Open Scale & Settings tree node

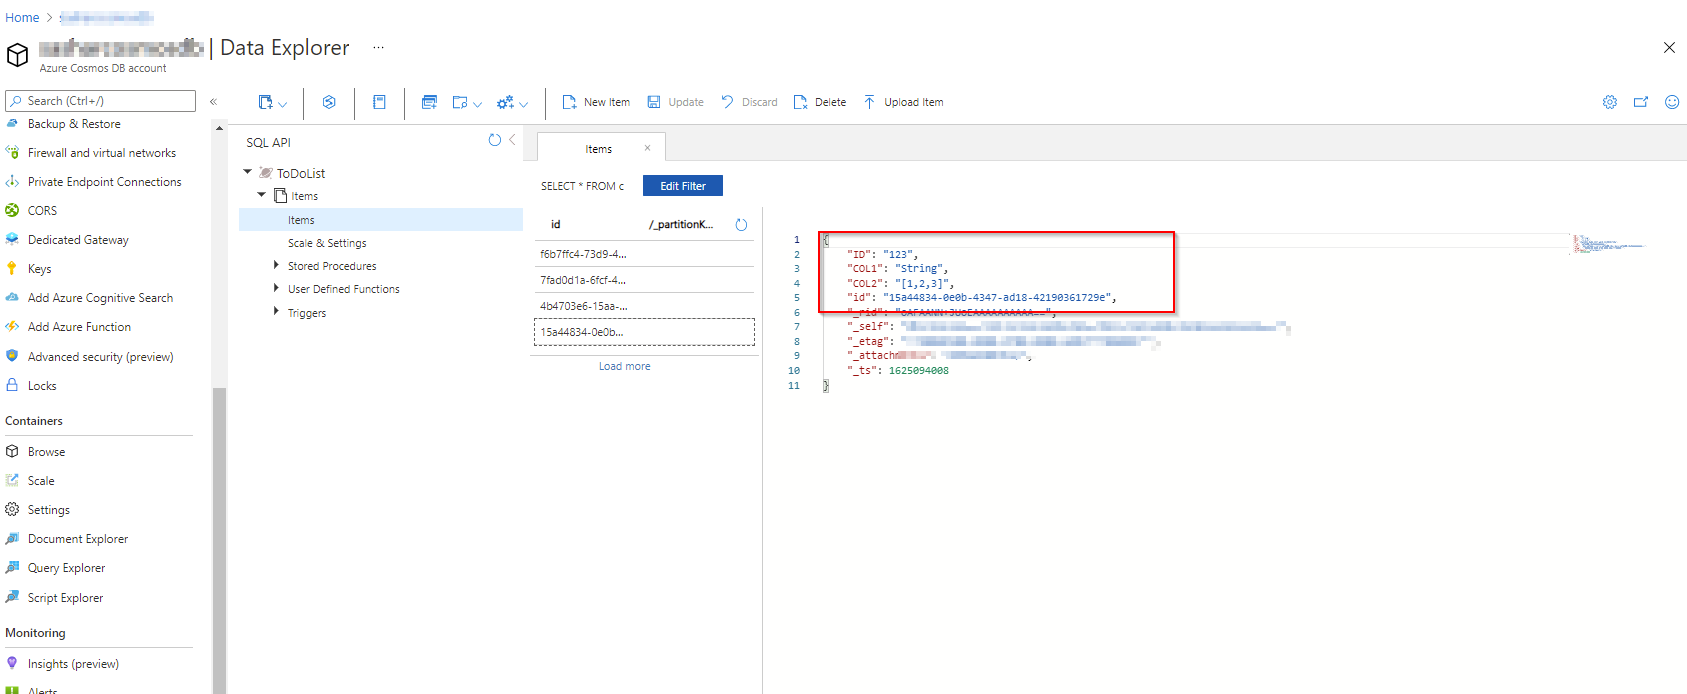[x=327, y=243]
